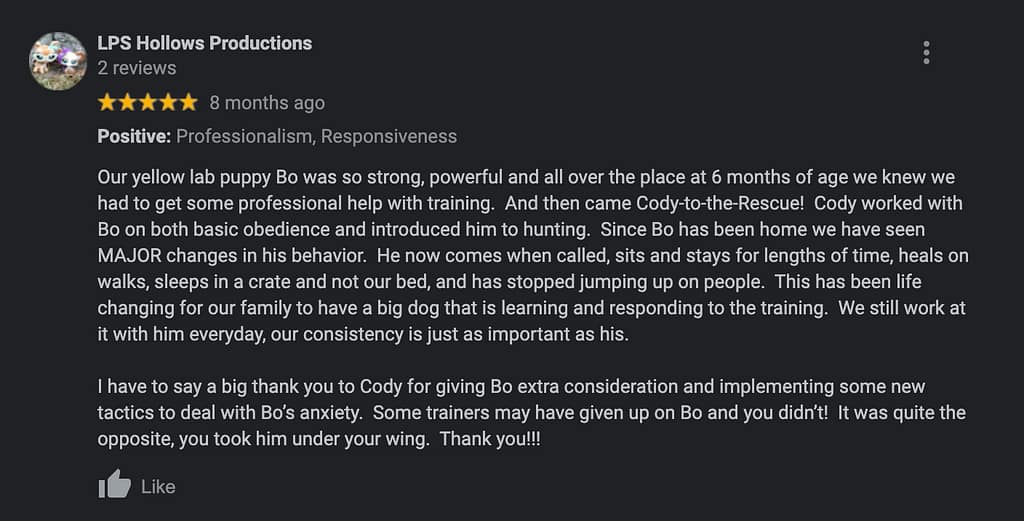Image resolution: width=1024 pixels, height=521 pixels.
Task: Open the three-dot more options menu
Action: point(926,53)
